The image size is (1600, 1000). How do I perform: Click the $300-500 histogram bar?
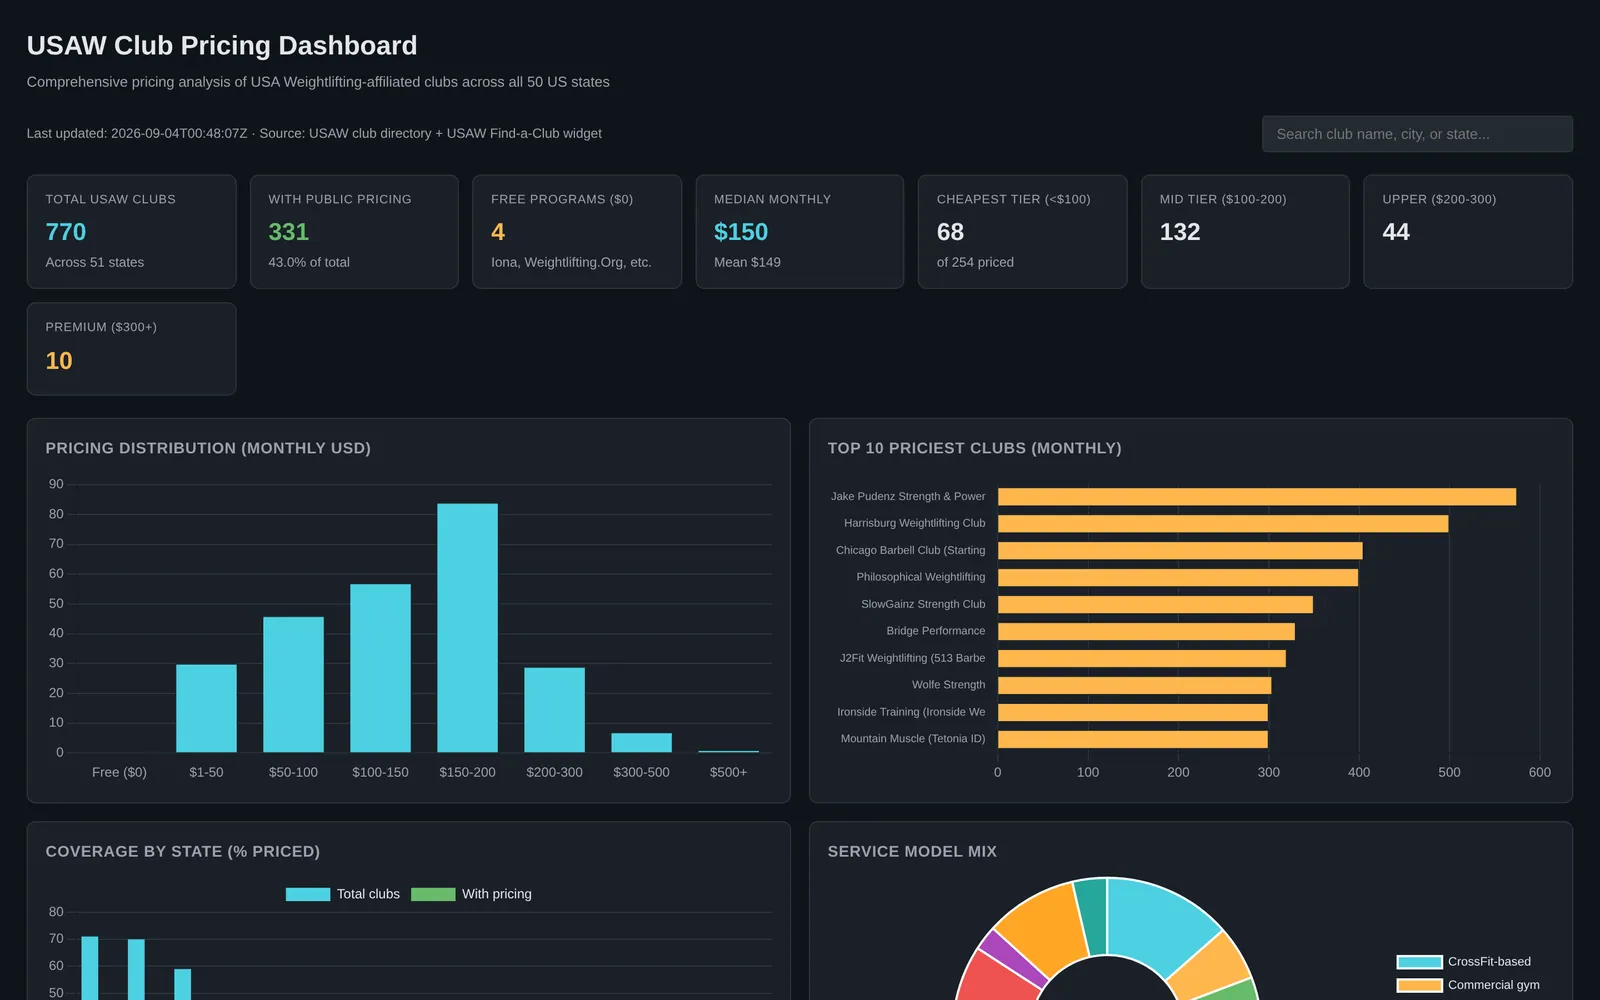(641, 743)
